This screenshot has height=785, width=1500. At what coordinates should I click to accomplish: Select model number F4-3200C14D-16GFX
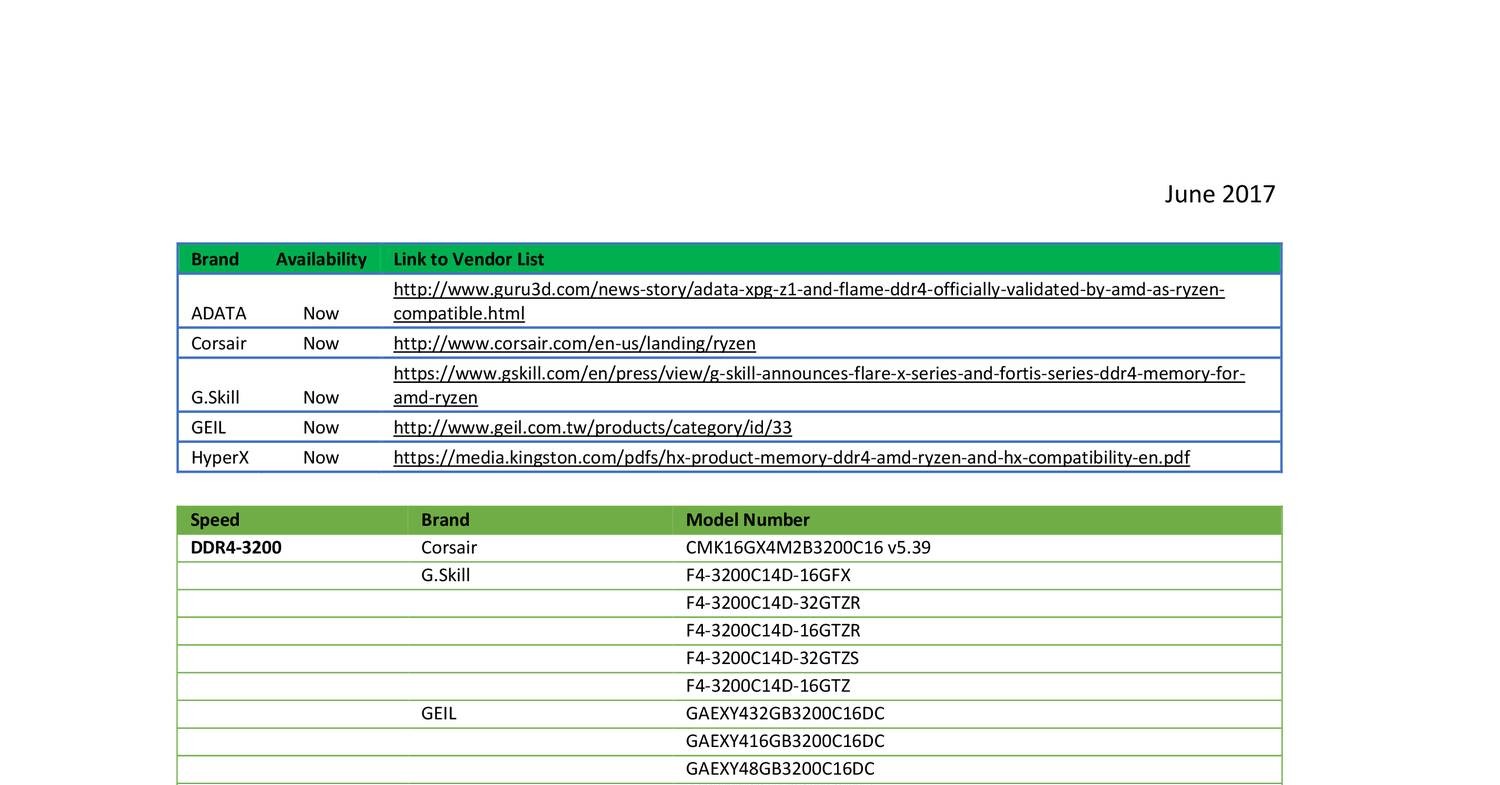(768, 575)
